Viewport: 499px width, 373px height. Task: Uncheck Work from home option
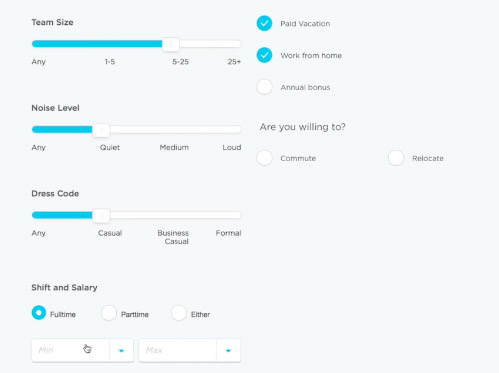(x=264, y=55)
